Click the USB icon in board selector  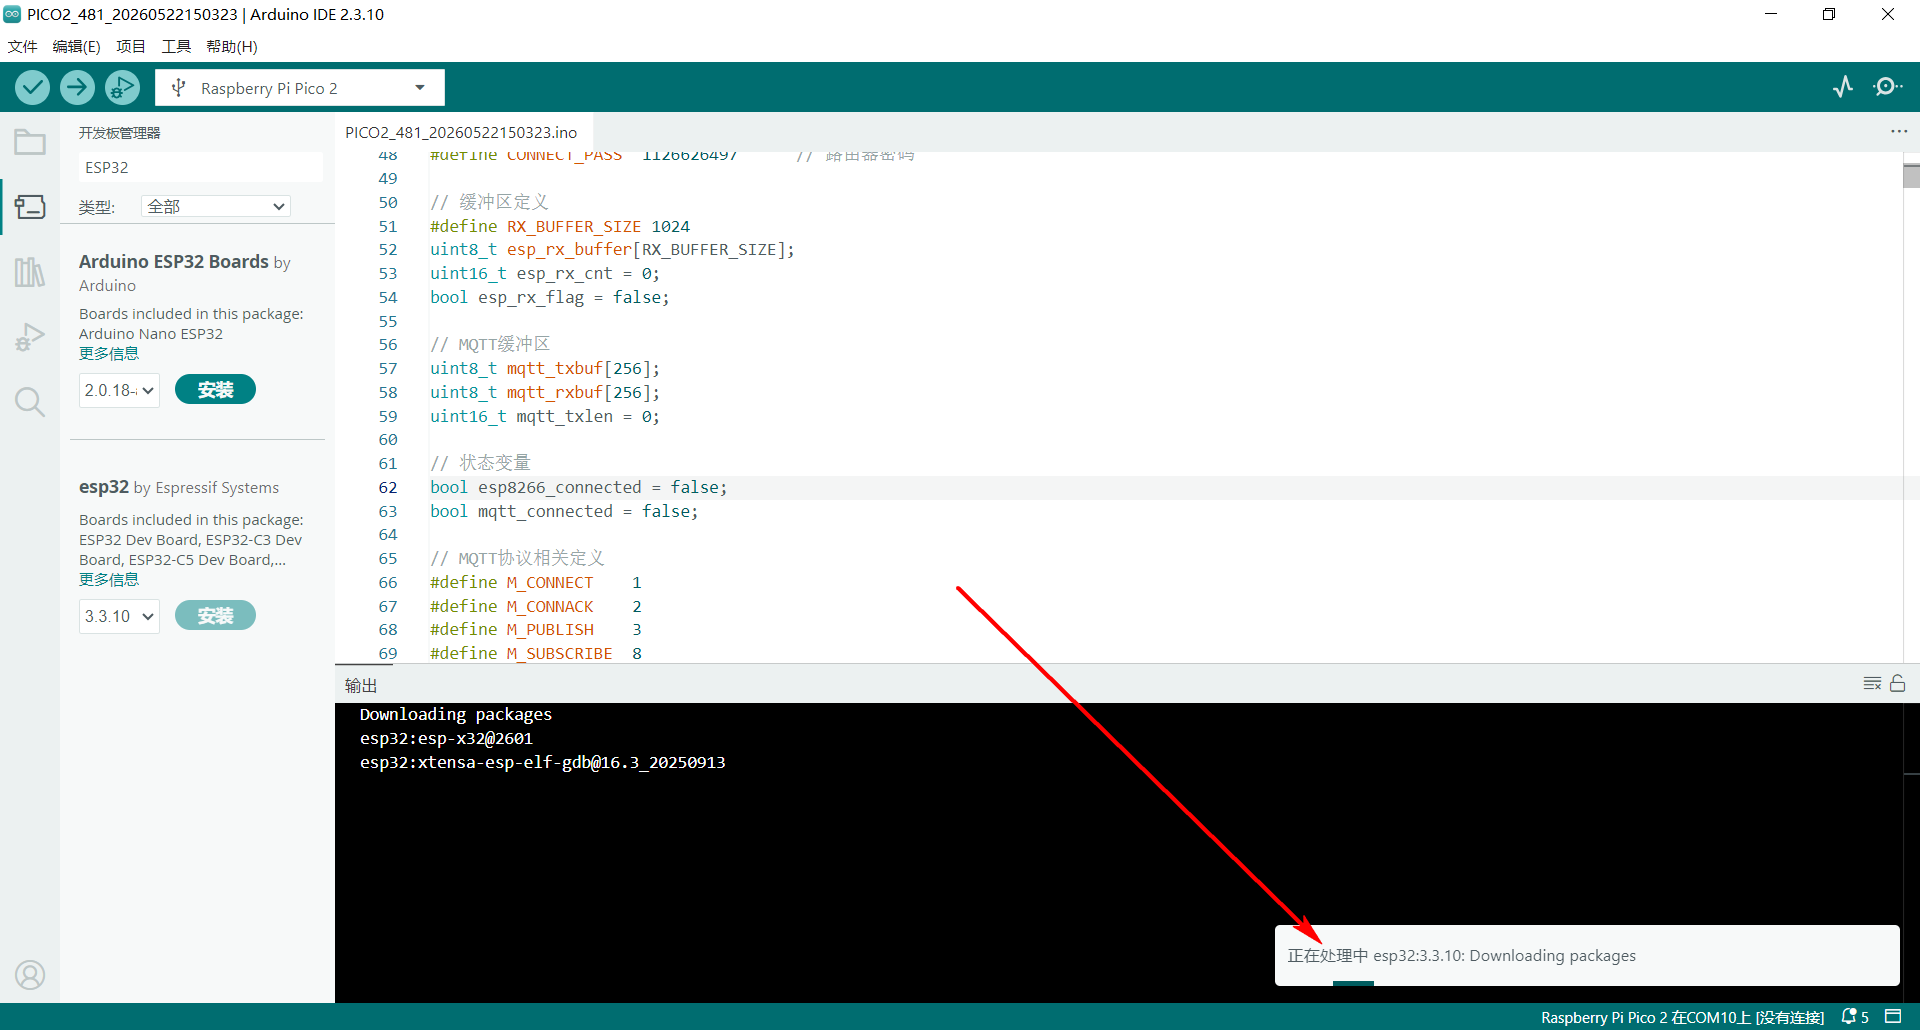179,88
